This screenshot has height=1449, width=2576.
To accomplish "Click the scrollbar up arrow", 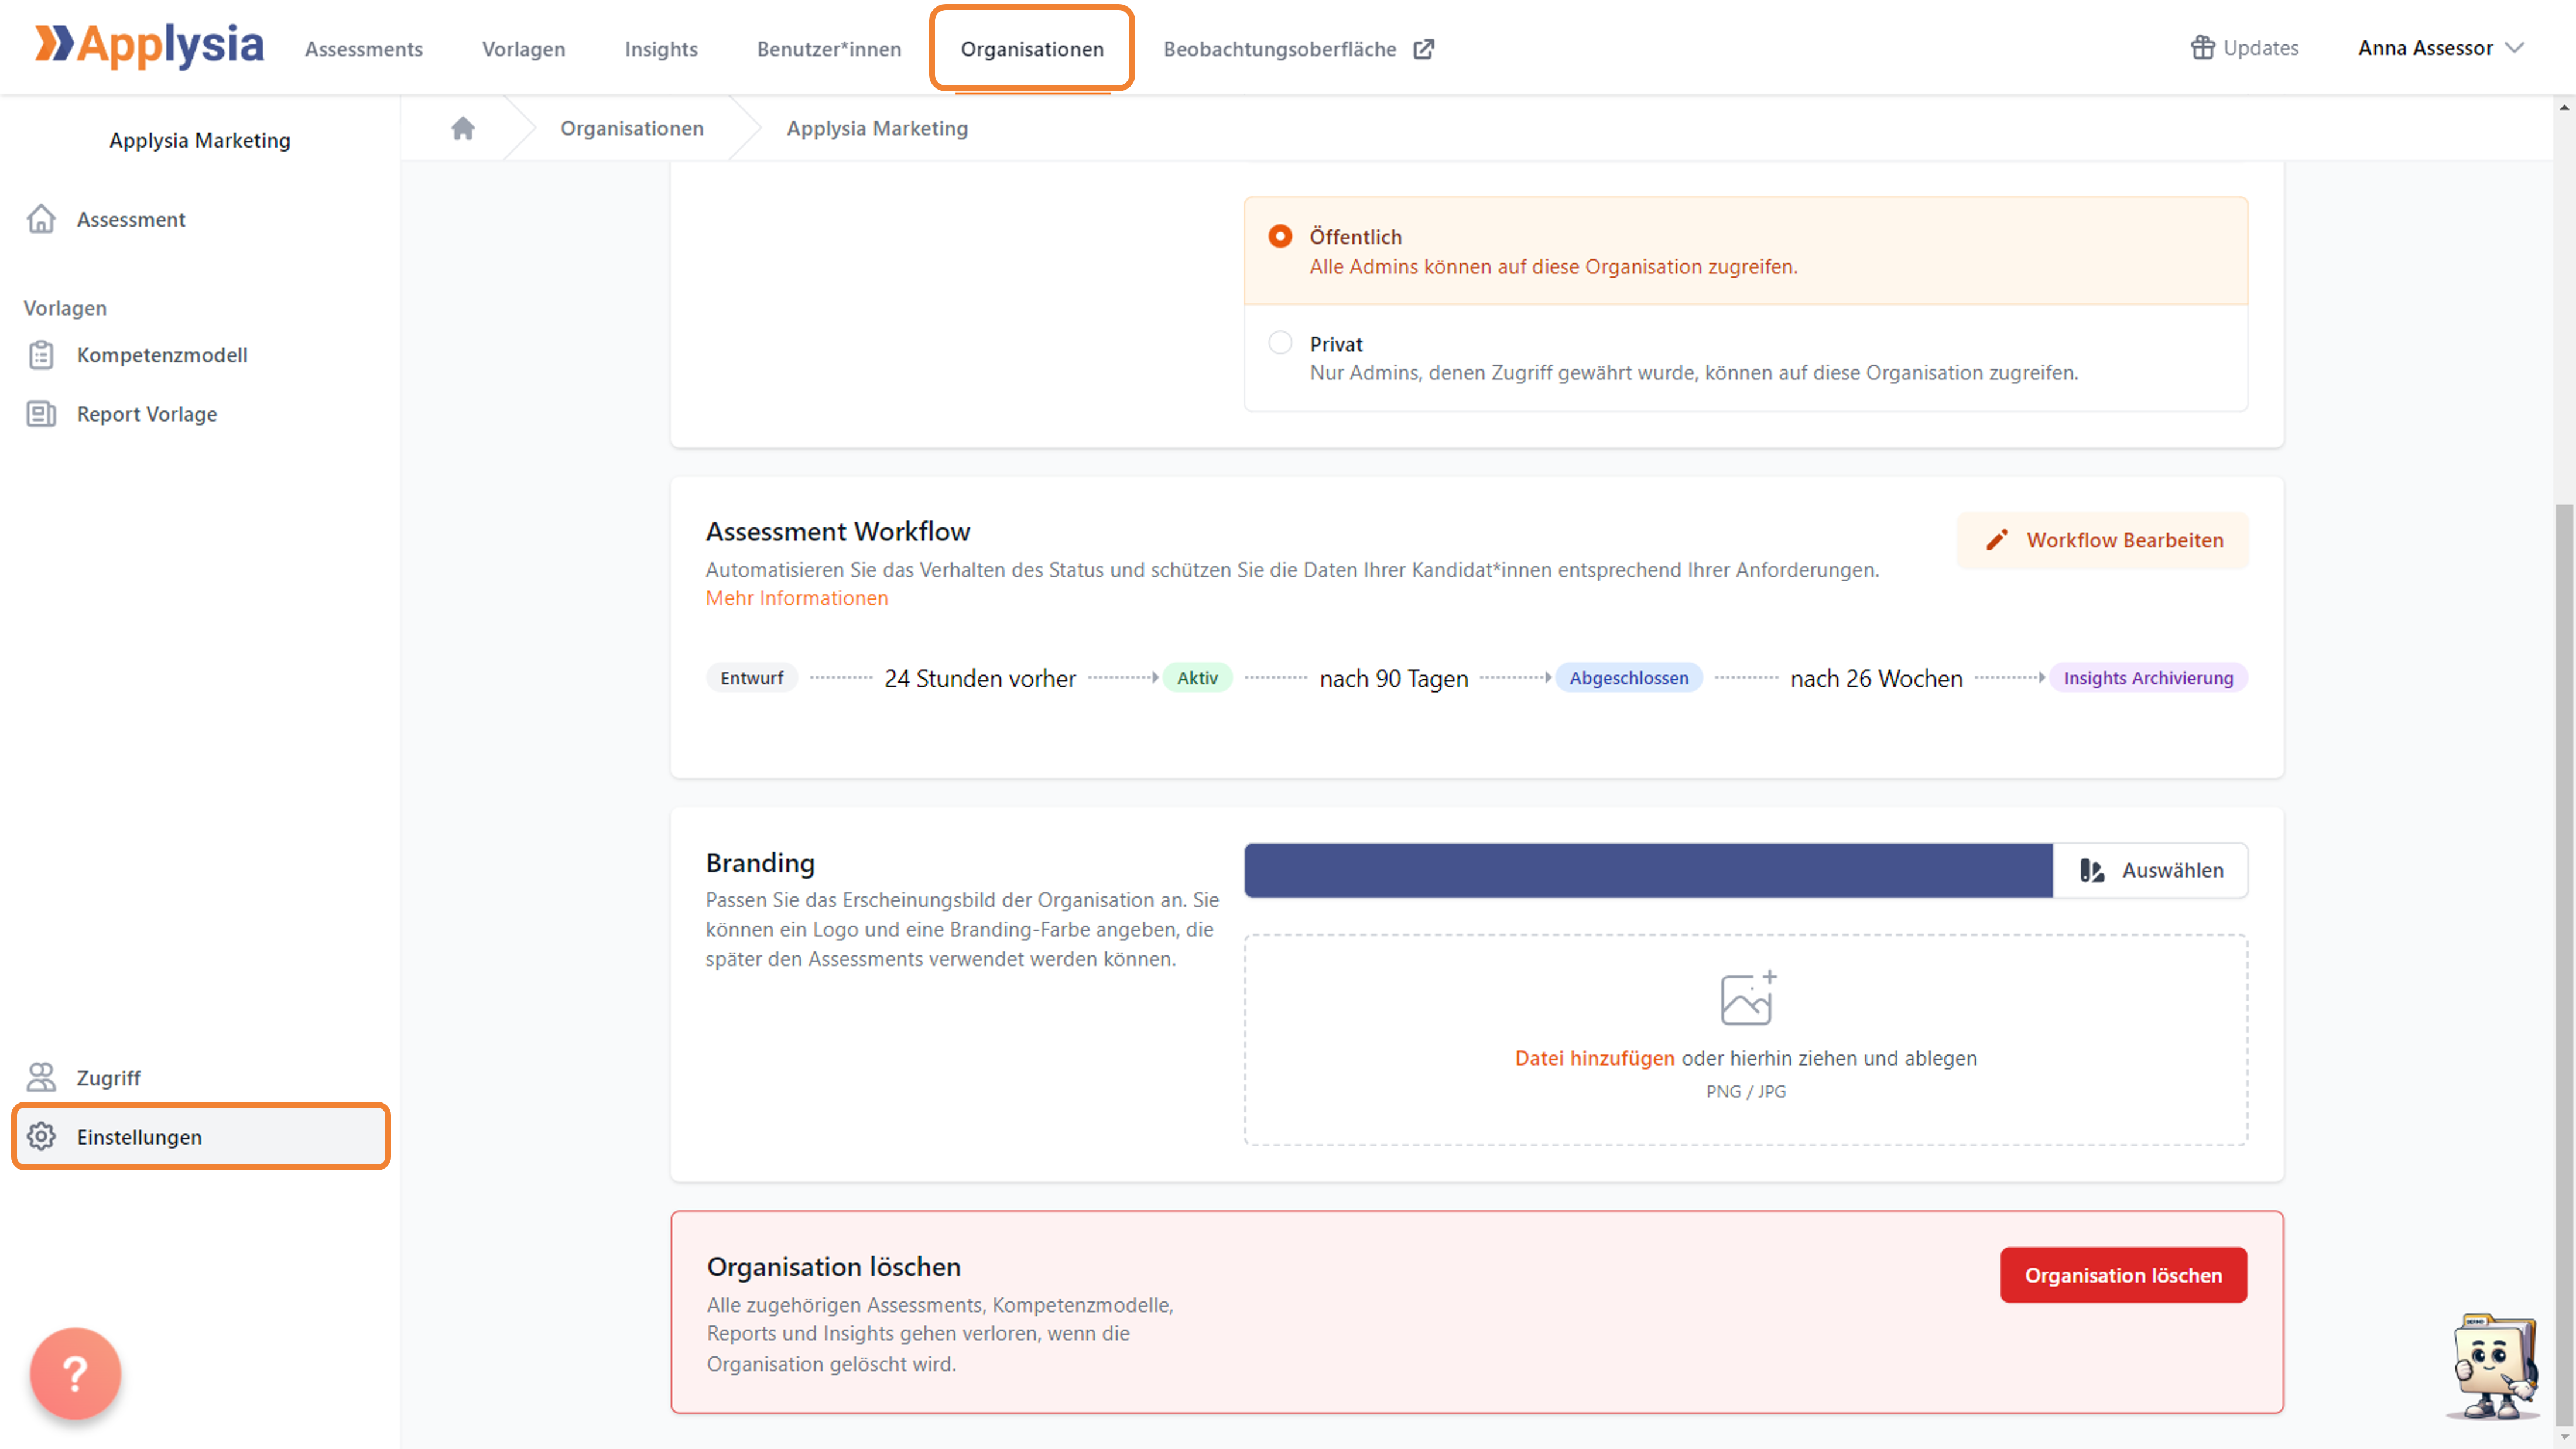I will click(2565, 107).
